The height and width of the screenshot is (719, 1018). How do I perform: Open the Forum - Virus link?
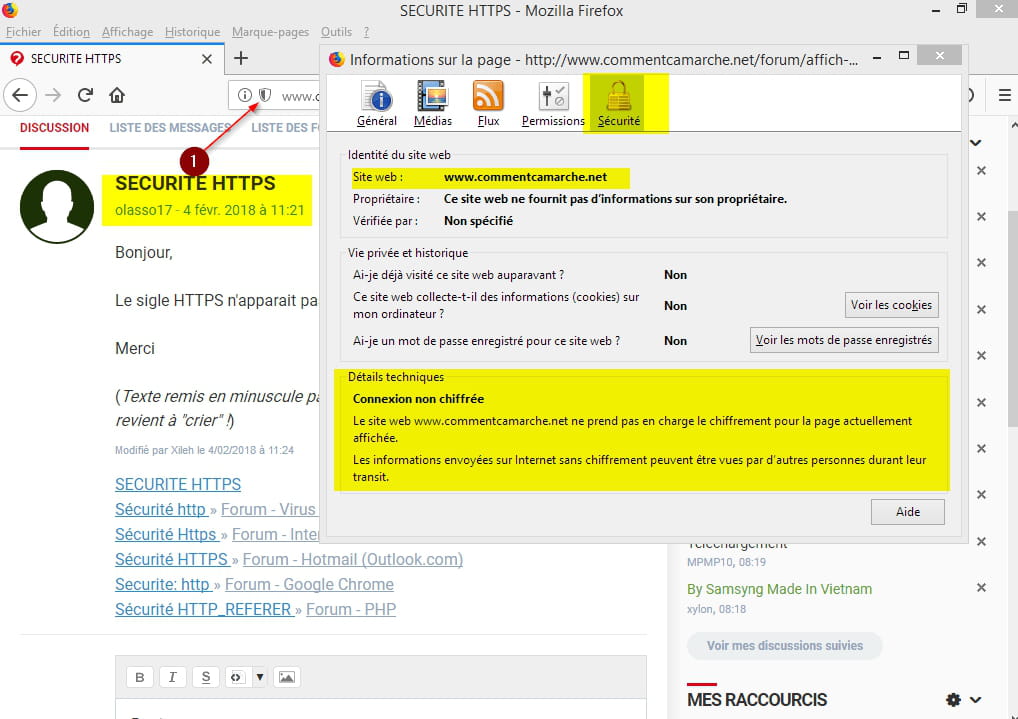[x=268, y=510]
